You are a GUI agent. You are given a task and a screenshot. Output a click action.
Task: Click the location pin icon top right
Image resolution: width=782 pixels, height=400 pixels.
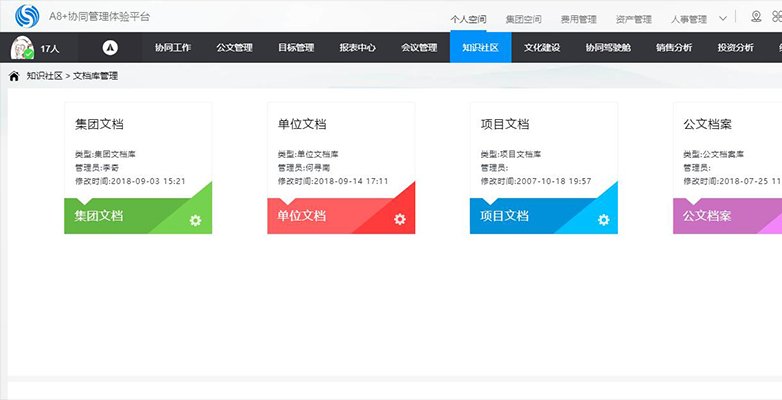point(756,16)
